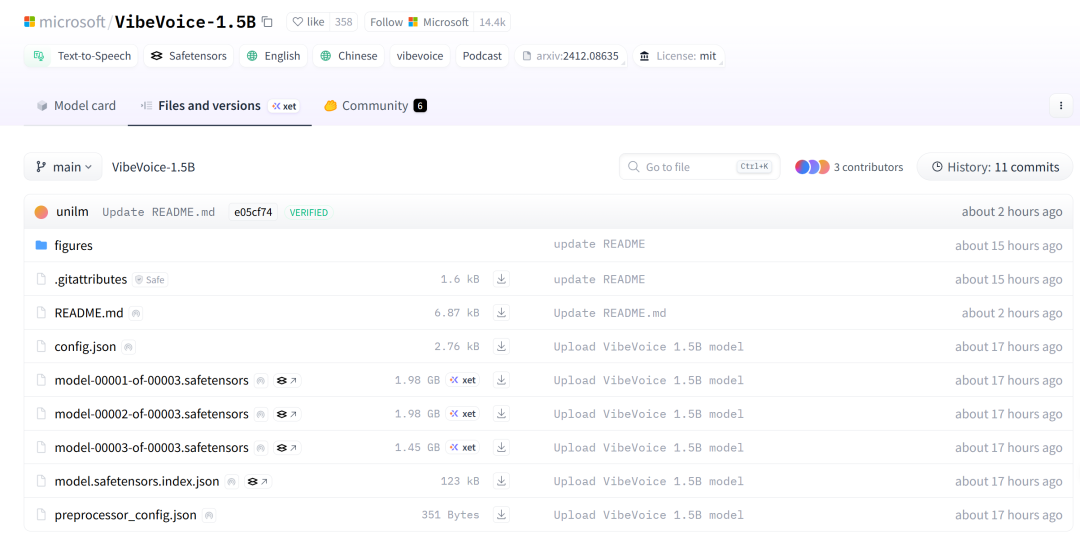1080x548 pixels.
Task: Open model.safetensors.index.json file
Action: pos(137,481)
